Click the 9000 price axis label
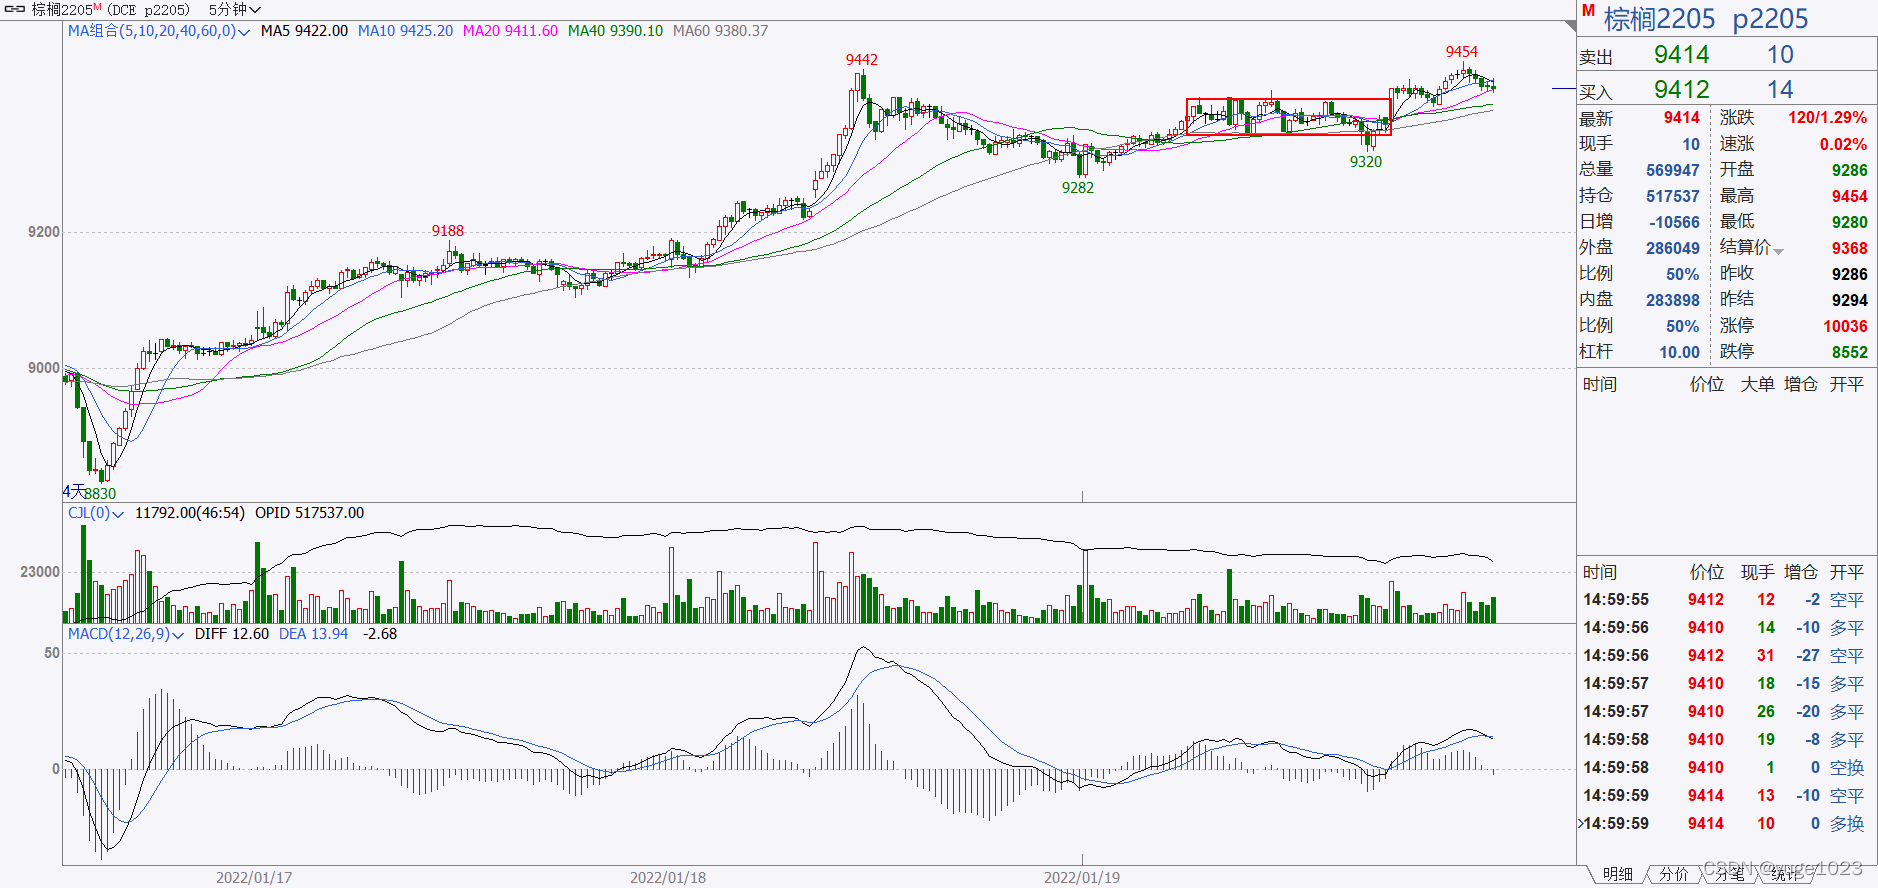The width and height of the screenshot is (1878, 888). click(44, 368)
